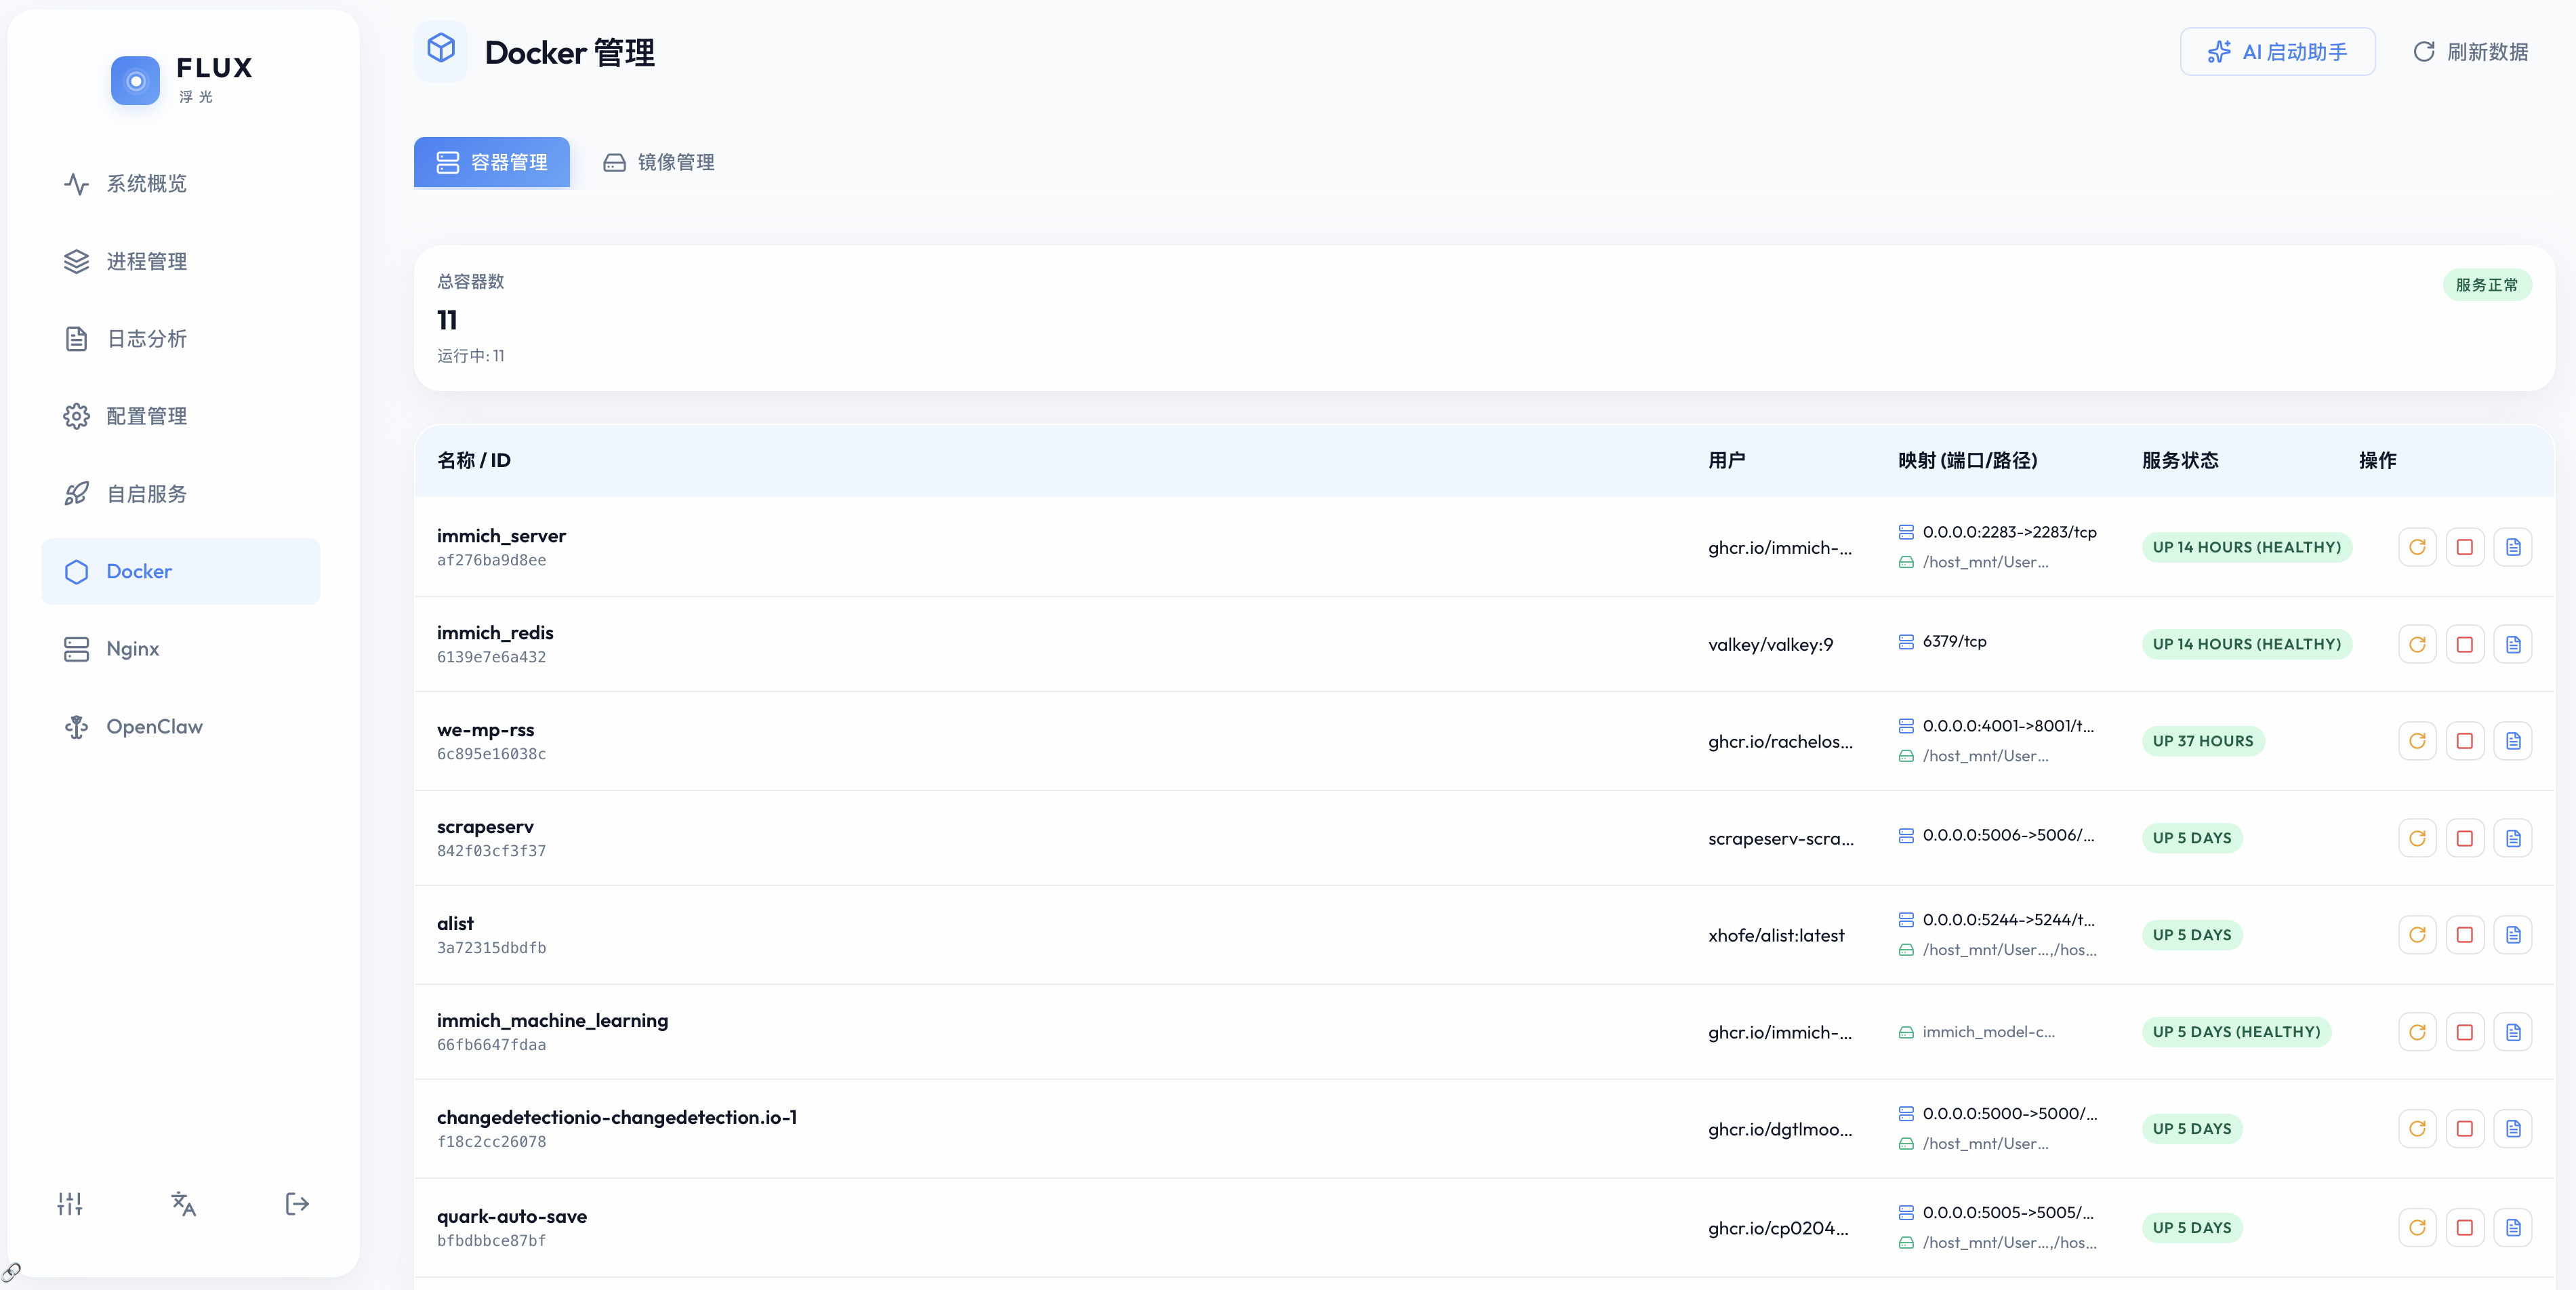Click the language switch icon in sidebar
The width and height of the screenshot is (2576, 1290).
click(183, 1203)
